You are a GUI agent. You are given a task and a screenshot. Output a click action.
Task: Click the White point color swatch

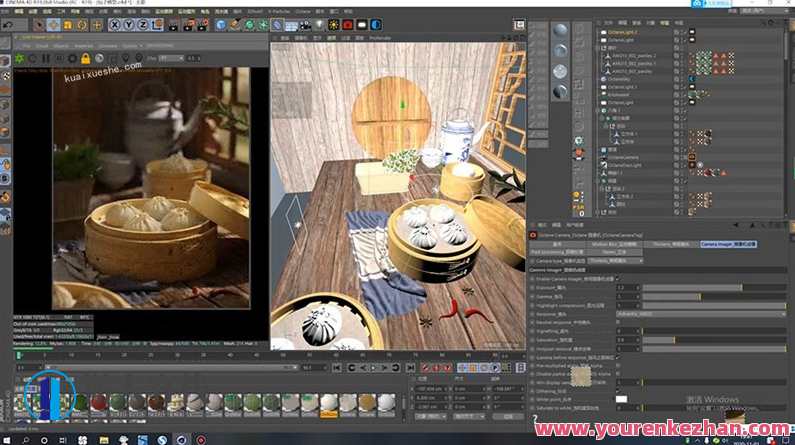point(622,399)
